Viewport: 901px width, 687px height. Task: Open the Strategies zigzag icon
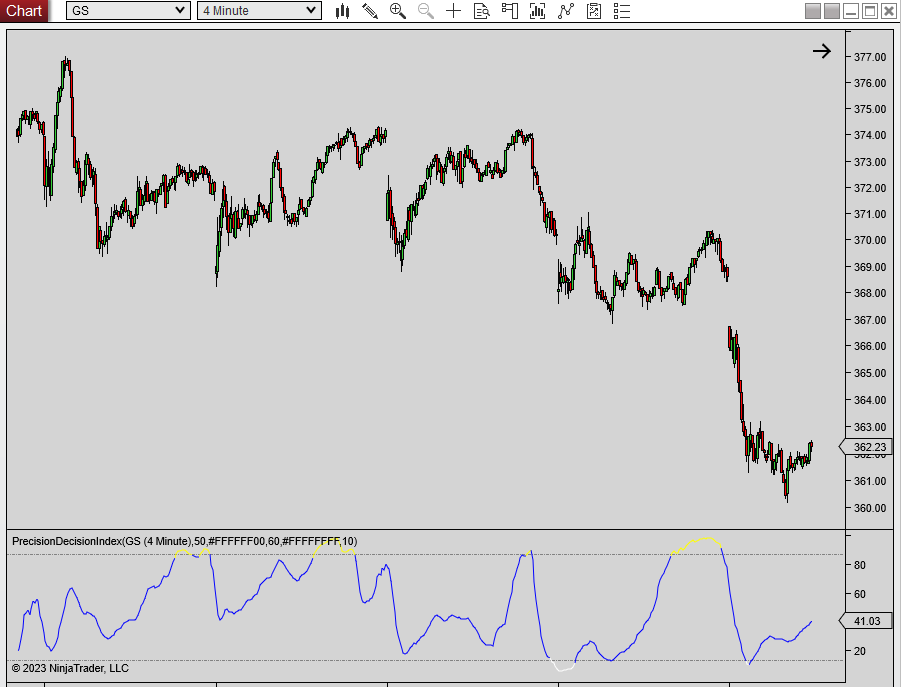[x=565, y=11]
